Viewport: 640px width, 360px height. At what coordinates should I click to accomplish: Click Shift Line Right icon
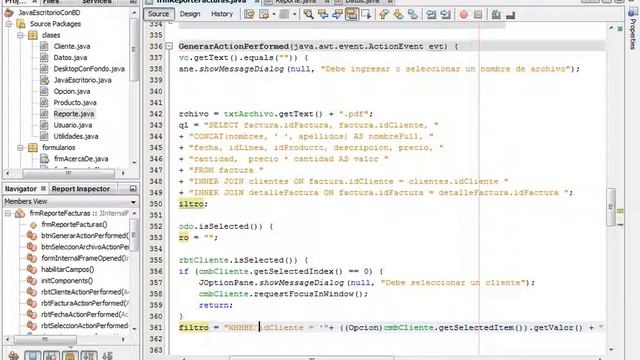[x=446, y=15]
